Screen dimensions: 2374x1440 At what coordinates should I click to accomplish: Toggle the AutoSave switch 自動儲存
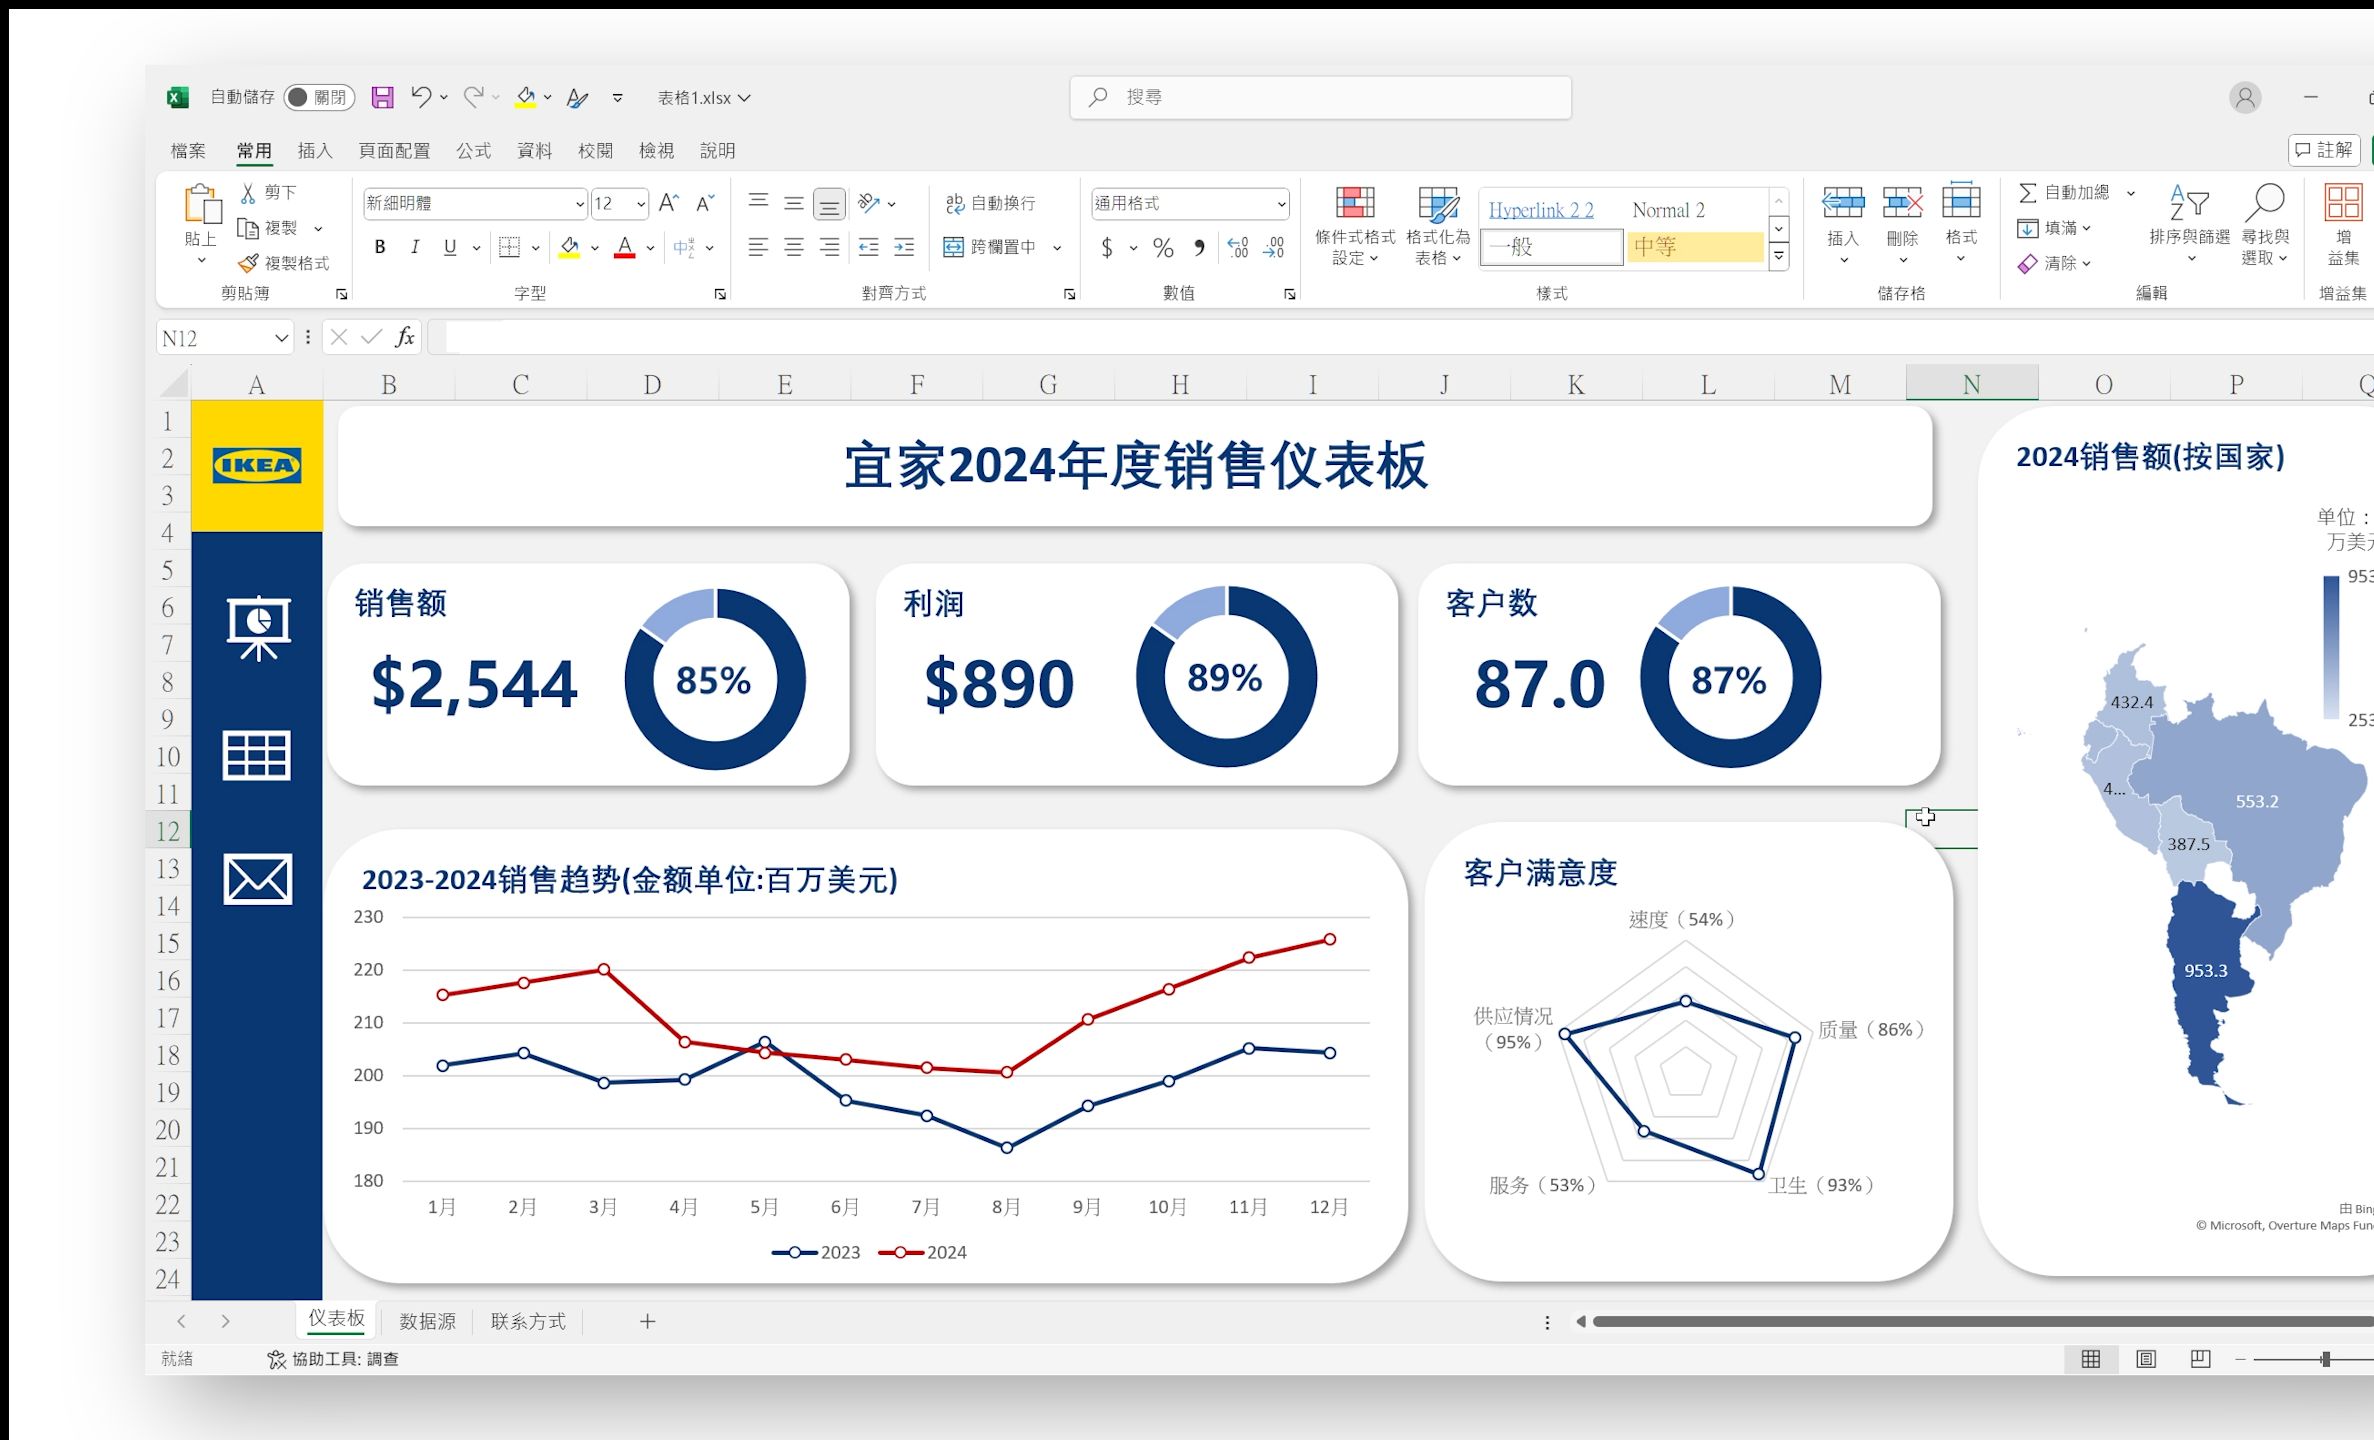tap(319, 97)
